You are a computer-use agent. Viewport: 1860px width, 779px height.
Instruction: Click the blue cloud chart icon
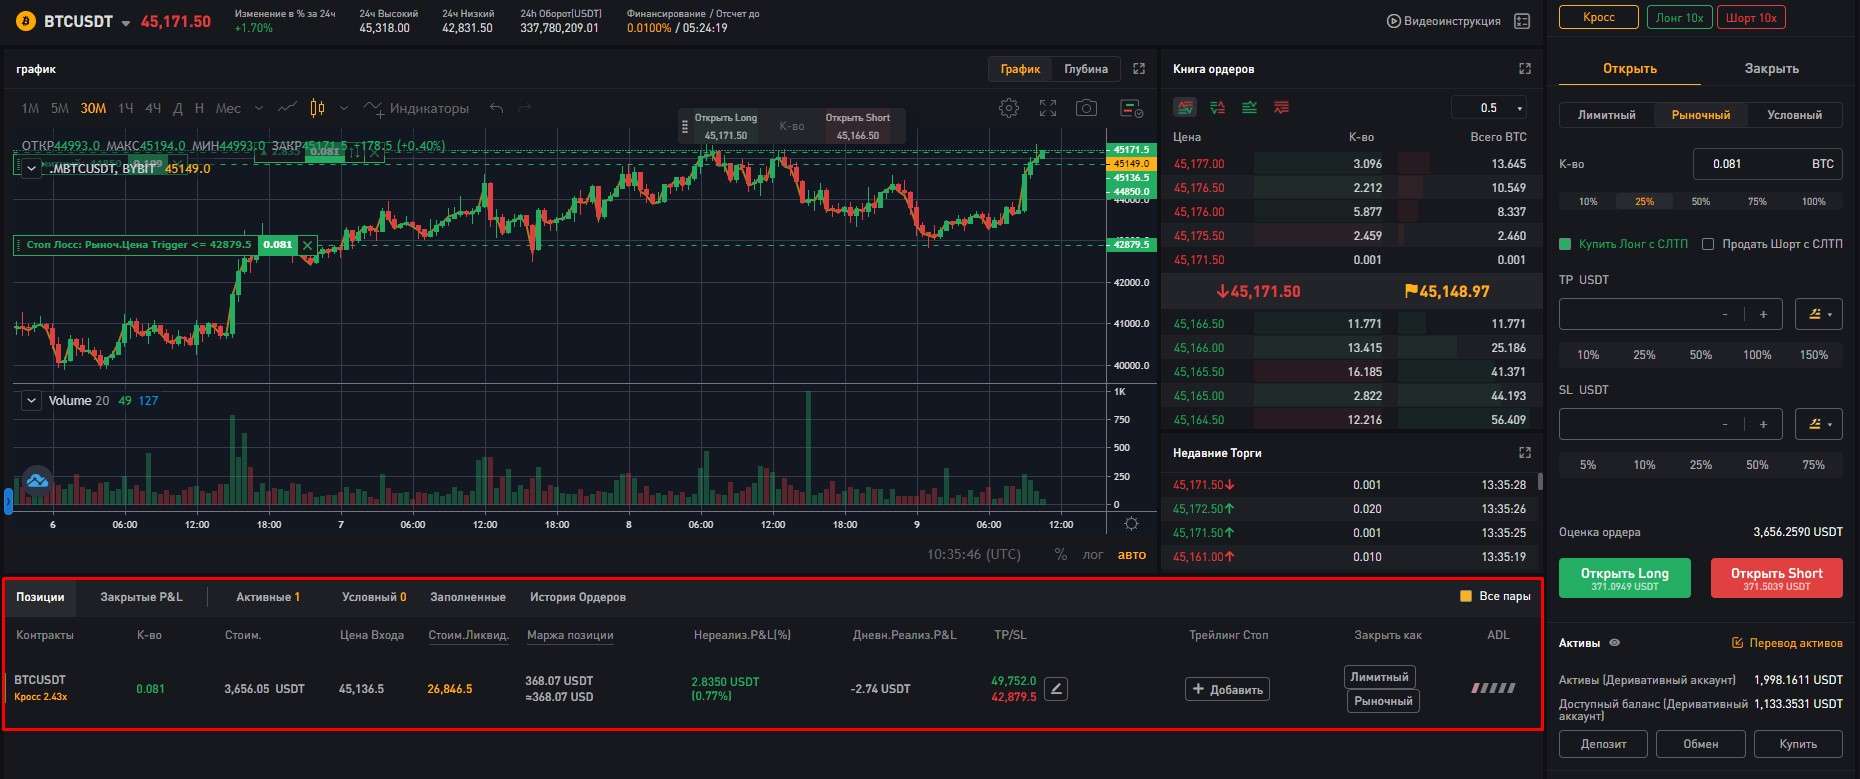point(37,482)
